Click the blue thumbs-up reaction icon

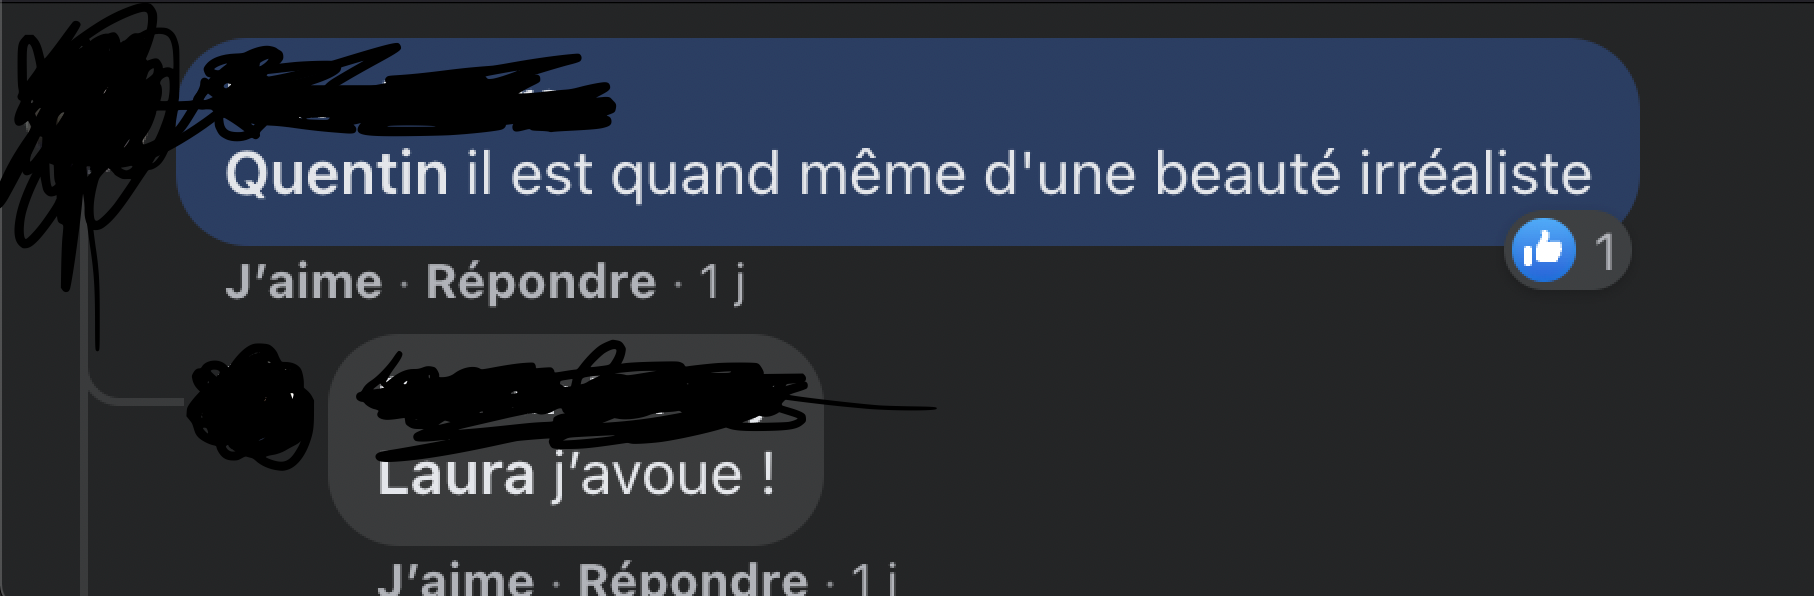coord(1543,250)
